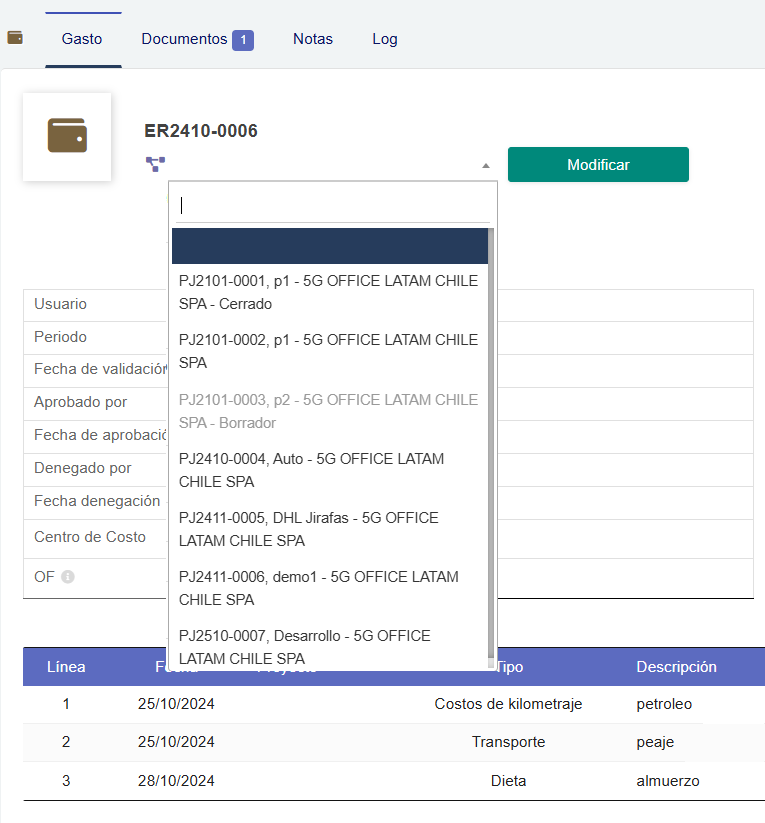Switch to the Notas tab
This screenshot has width=765, height=823.
click(x=313, y=39)
